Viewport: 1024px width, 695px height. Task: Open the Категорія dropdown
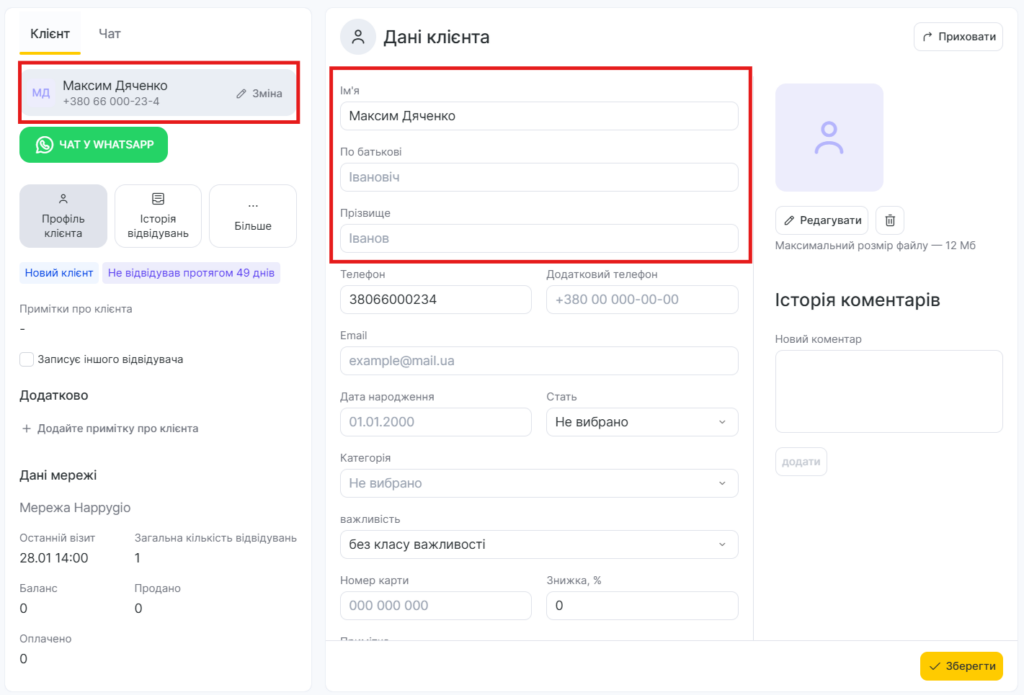pyautogui.click(x=539, y=483)
